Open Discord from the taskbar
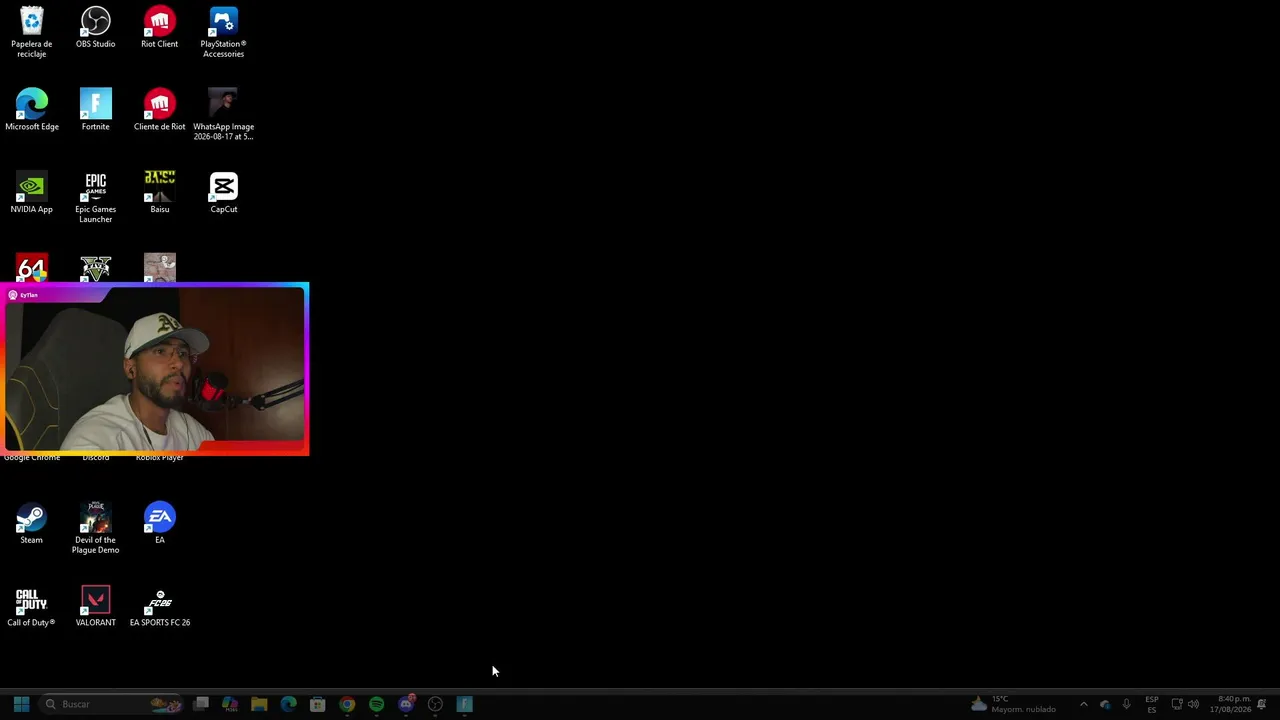The width and height of the screenshot is (1280, 720). point(406,704)
